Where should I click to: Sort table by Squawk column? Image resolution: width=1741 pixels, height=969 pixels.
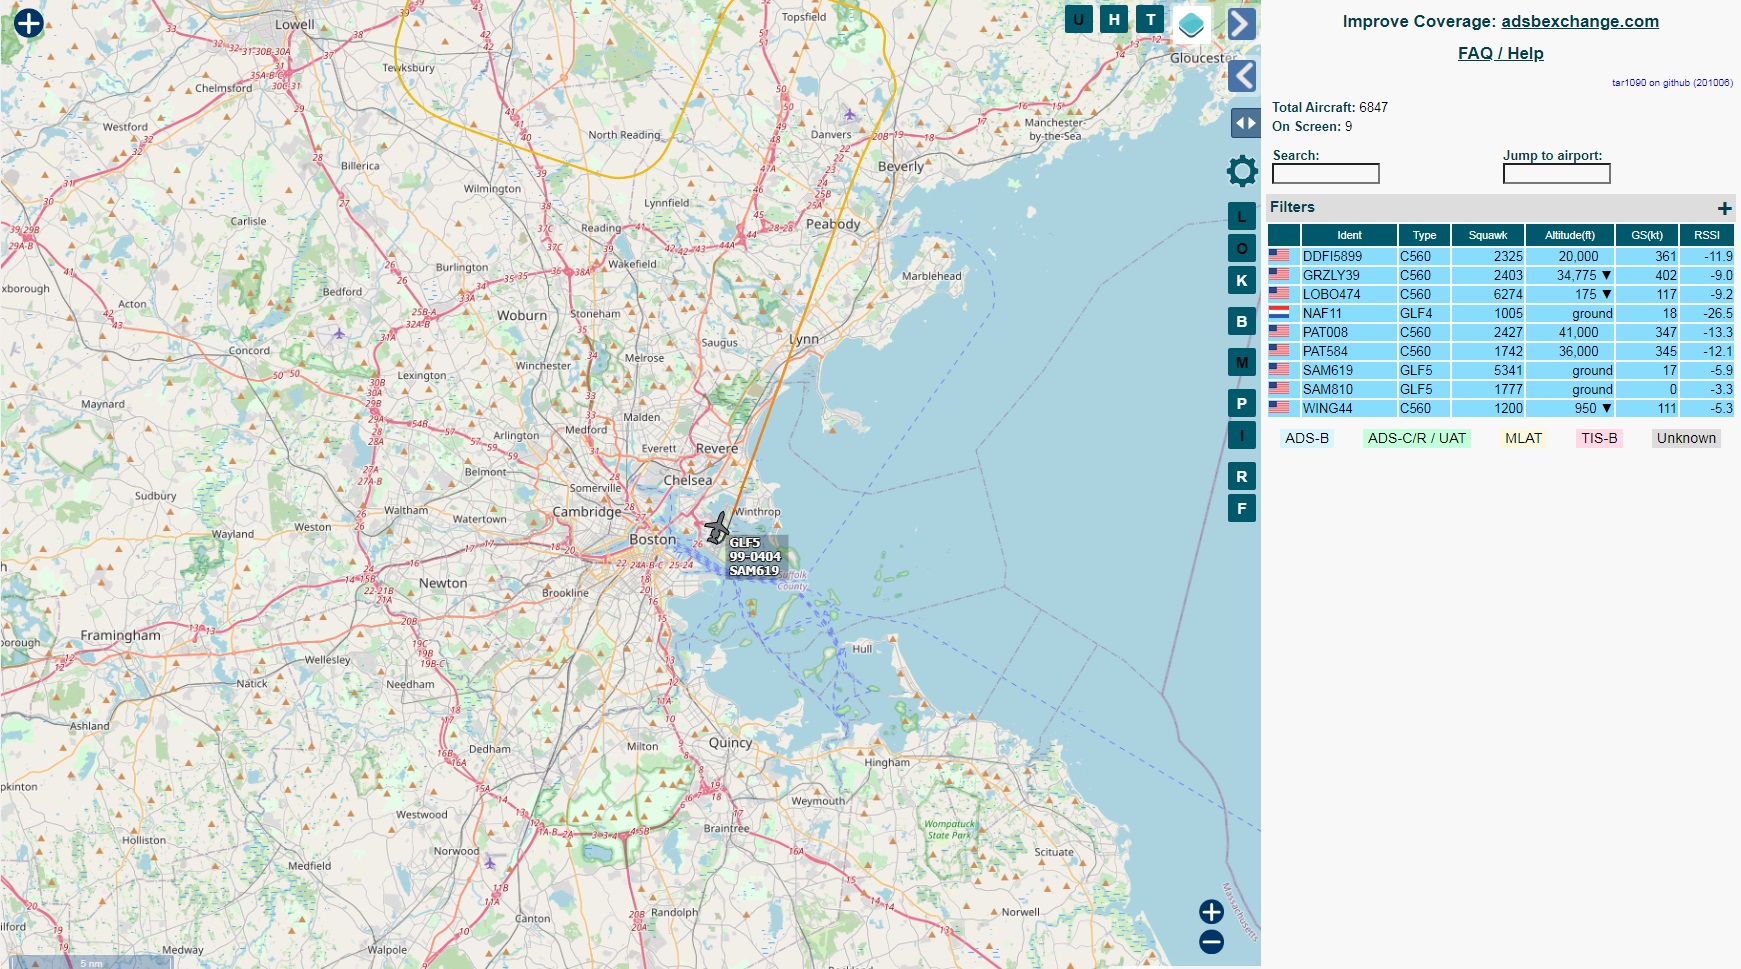coord(1488,235)
